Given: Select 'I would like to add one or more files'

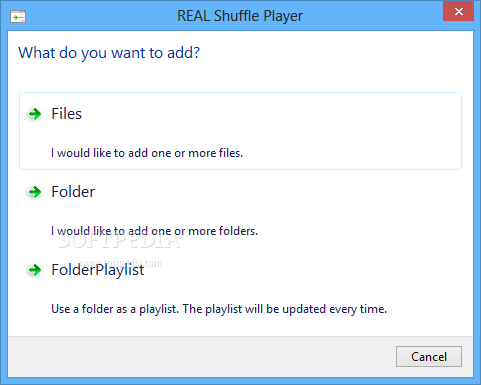Looking at the screenshot, I should coord(147,153).
